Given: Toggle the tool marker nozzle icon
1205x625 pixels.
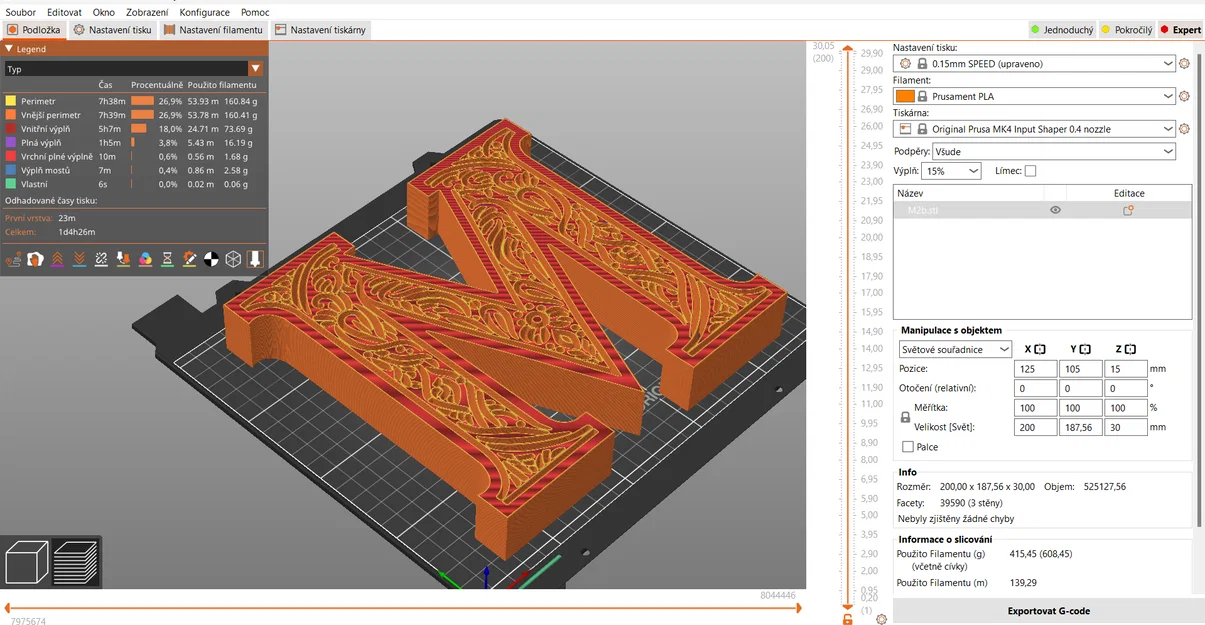Looking at the screenshot, I should tap(255, 259).
